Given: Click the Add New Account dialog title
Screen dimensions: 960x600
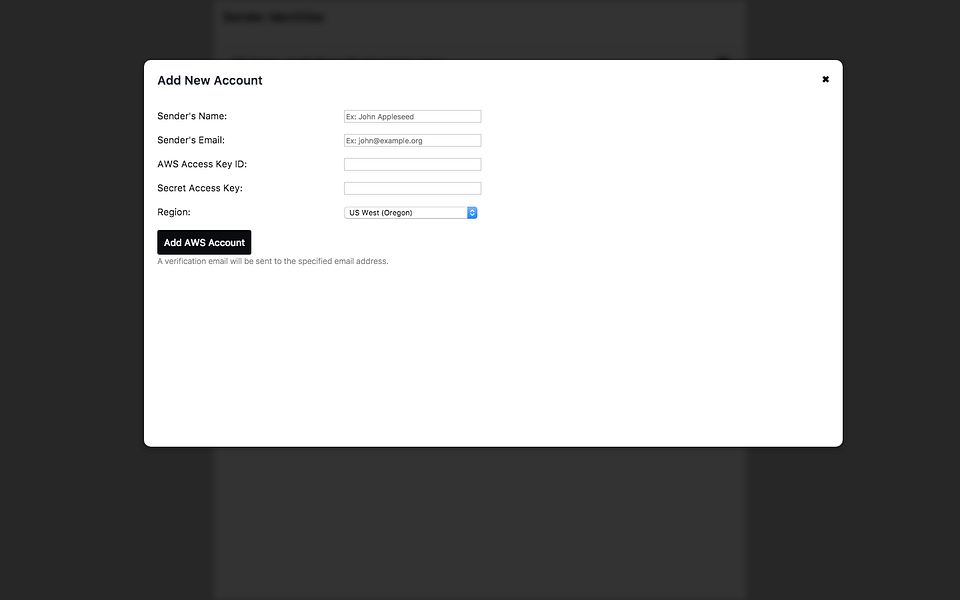Looking at the screenshot, I should 210,80.
